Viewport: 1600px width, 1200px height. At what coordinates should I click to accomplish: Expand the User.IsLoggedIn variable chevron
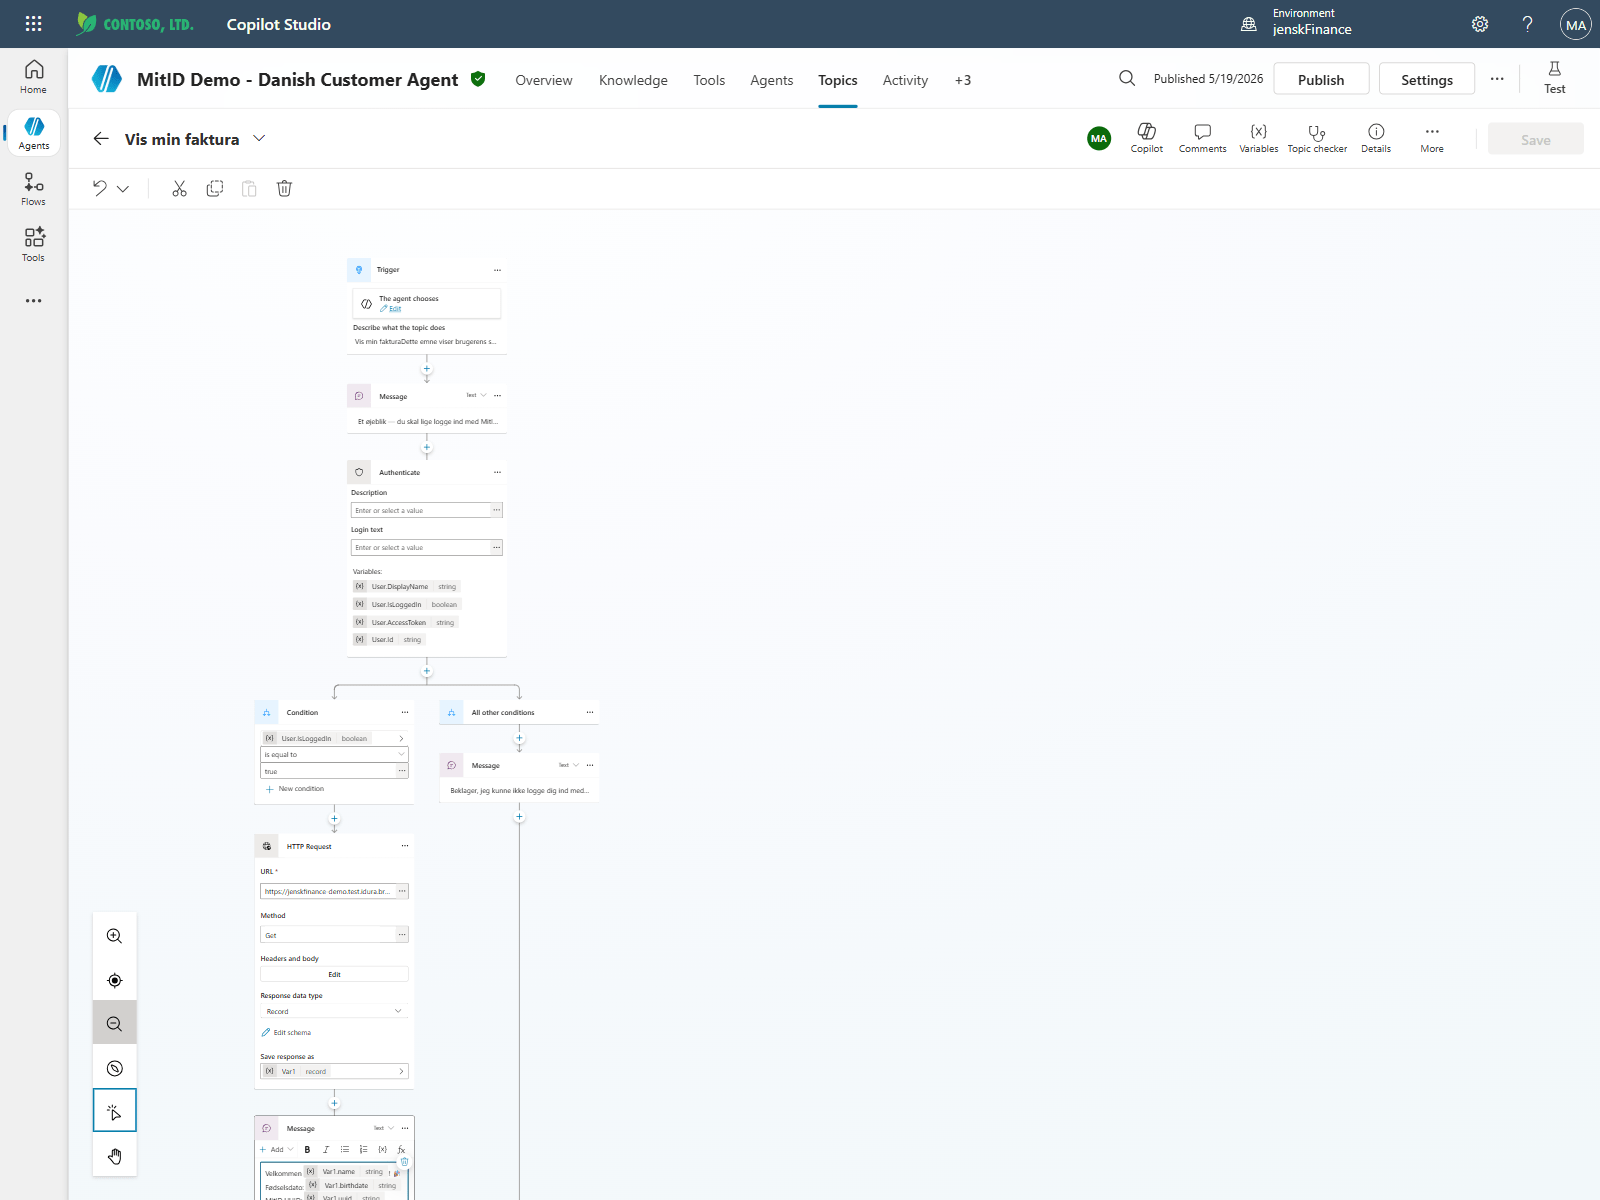(401, 738)
